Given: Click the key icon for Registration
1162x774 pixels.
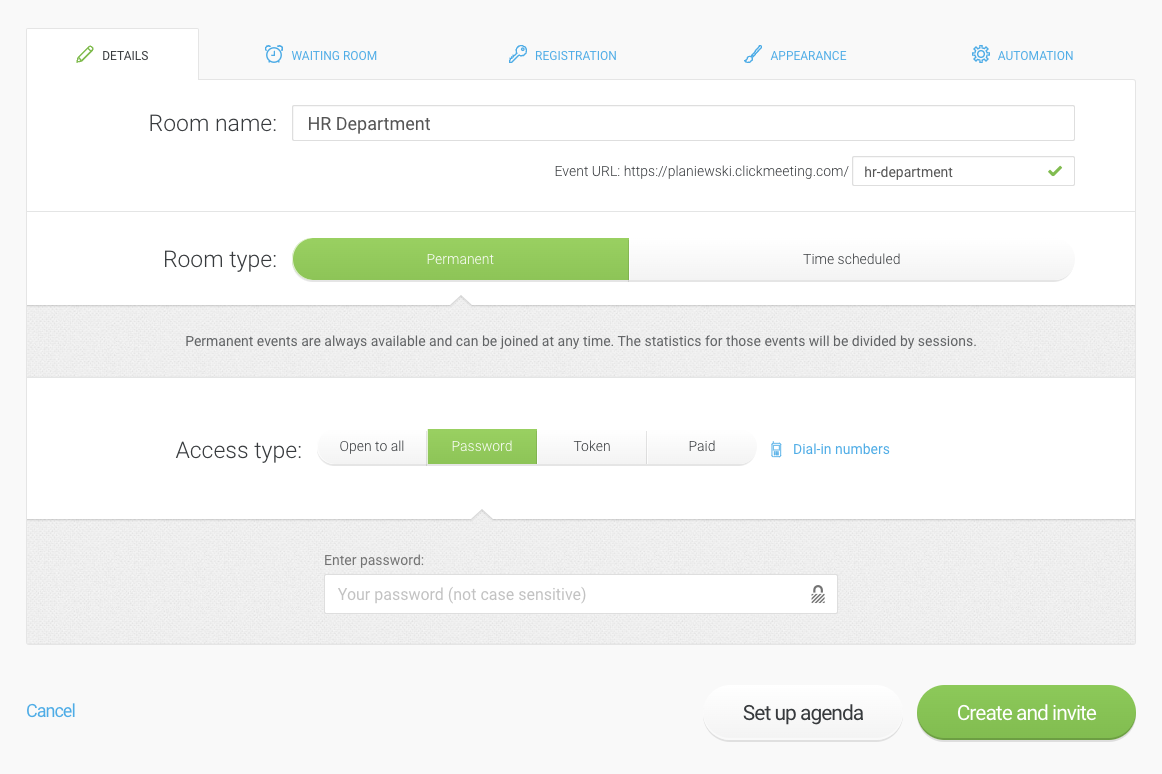Looking at the screenshot, I should click(517, 54).
